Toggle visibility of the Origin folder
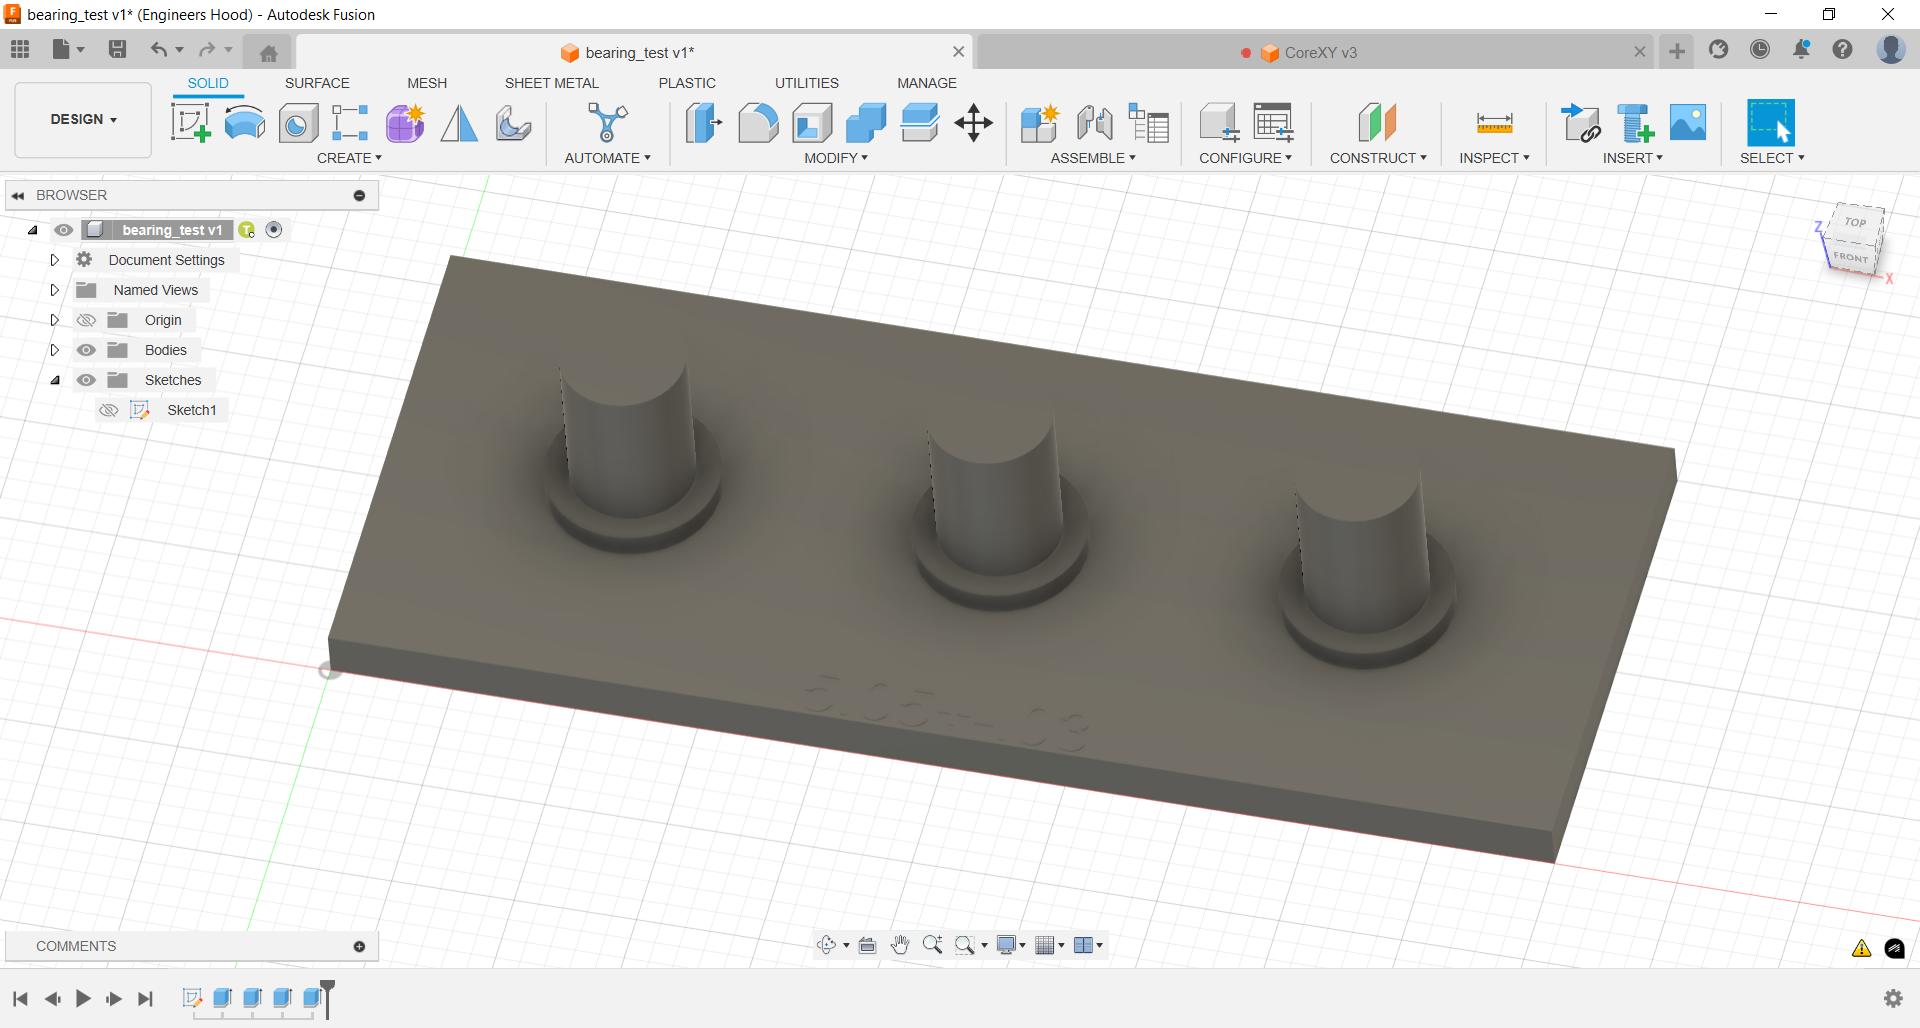This screenshot has width=1920, height=1028. pyautogui.click(x=87, y=320)
